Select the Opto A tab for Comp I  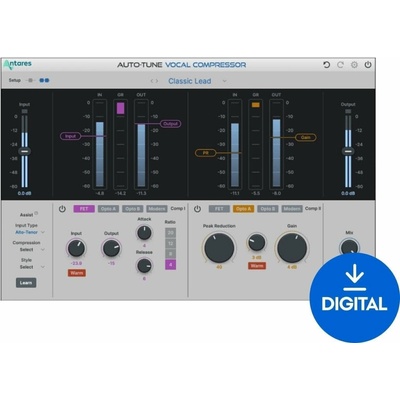pyautogui.click(x=108, y=209)
